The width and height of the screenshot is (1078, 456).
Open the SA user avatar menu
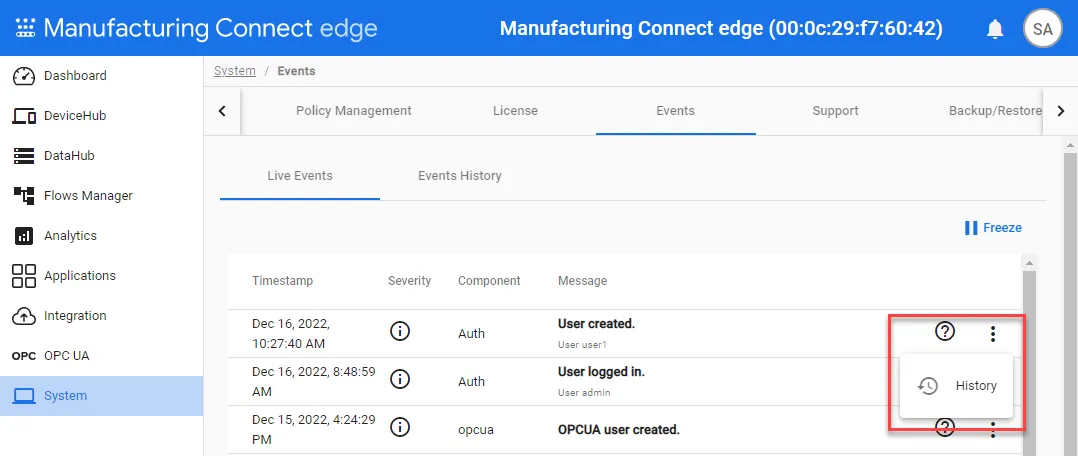1042,28
